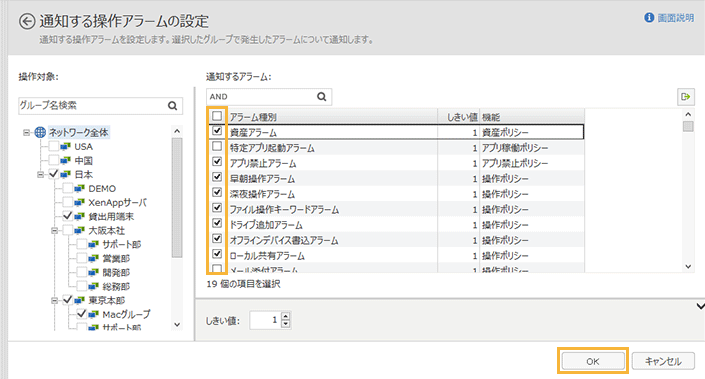Click the 貸出用端末 group computer icon
This screenshot has width=705, height=379.
[x=80, y=217]
